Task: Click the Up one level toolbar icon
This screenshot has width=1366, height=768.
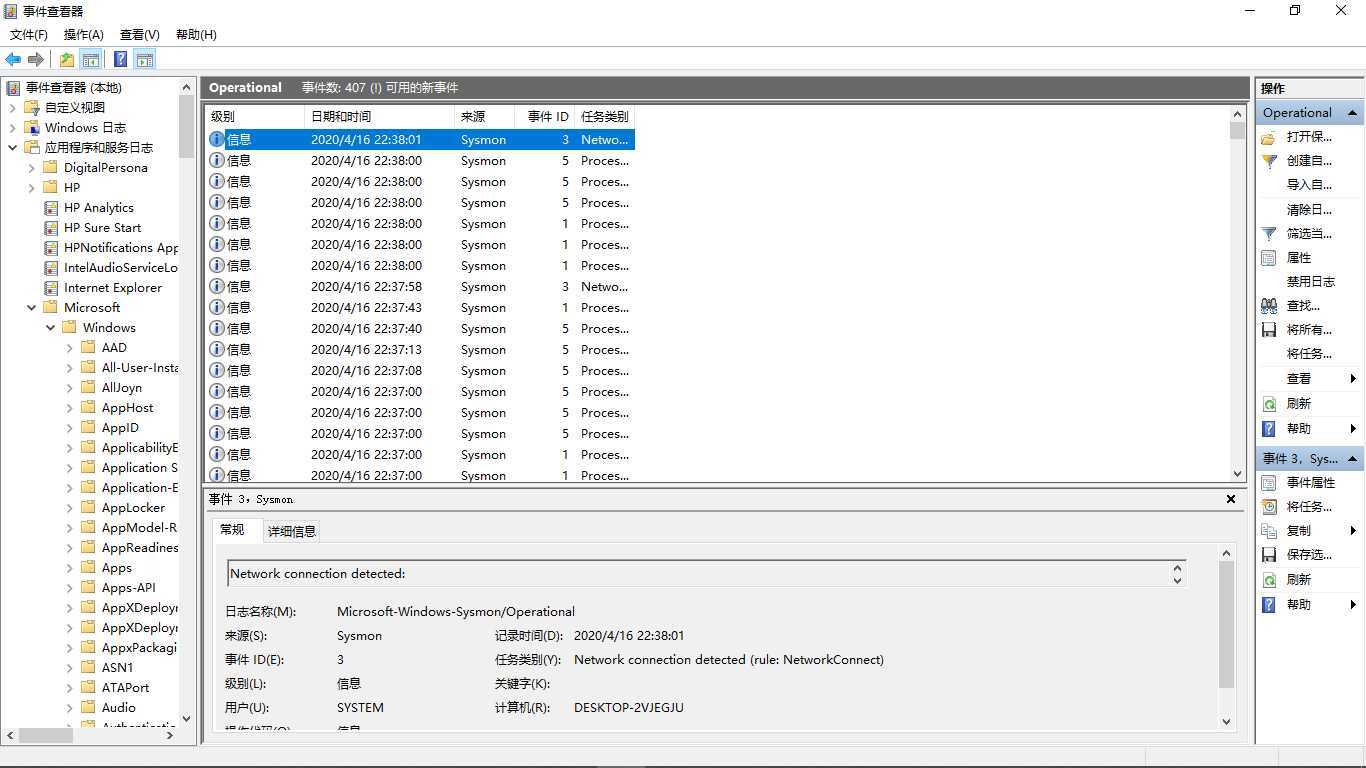Action: coord(67,60)
